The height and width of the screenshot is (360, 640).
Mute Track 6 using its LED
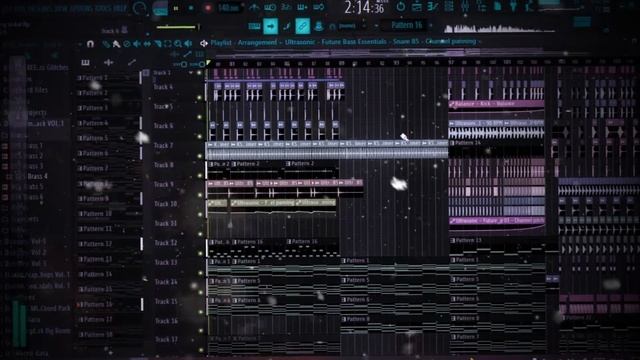pyautogui.click(x=200, y=136)
